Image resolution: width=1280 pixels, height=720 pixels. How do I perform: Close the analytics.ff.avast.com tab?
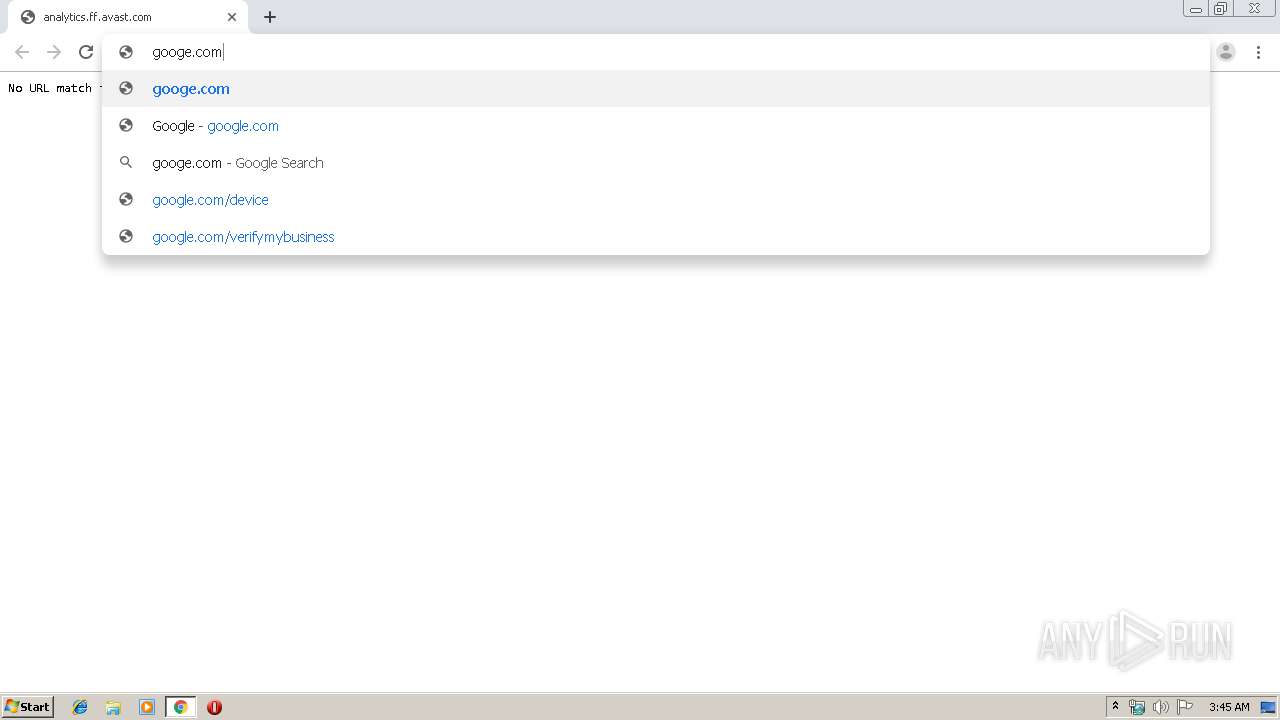coord(232,17)
